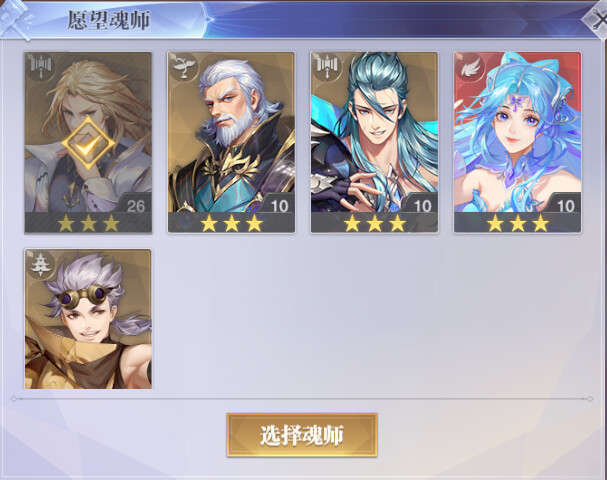This screenshot has height=480, width=607.
Task: Select the white-bearded elder soul master card
Action: 231,142
